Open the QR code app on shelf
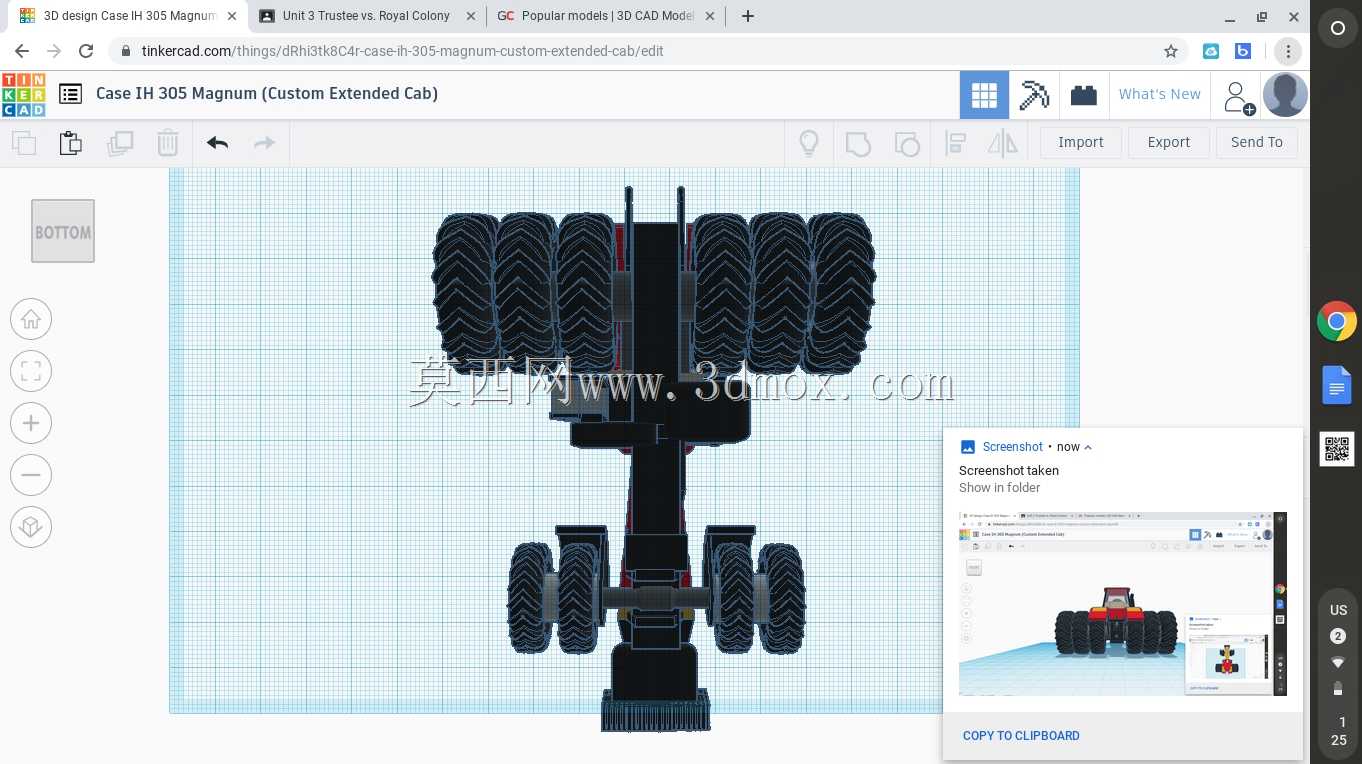Viewport: 1362px width, 764px height. [x=1337, y=449]
